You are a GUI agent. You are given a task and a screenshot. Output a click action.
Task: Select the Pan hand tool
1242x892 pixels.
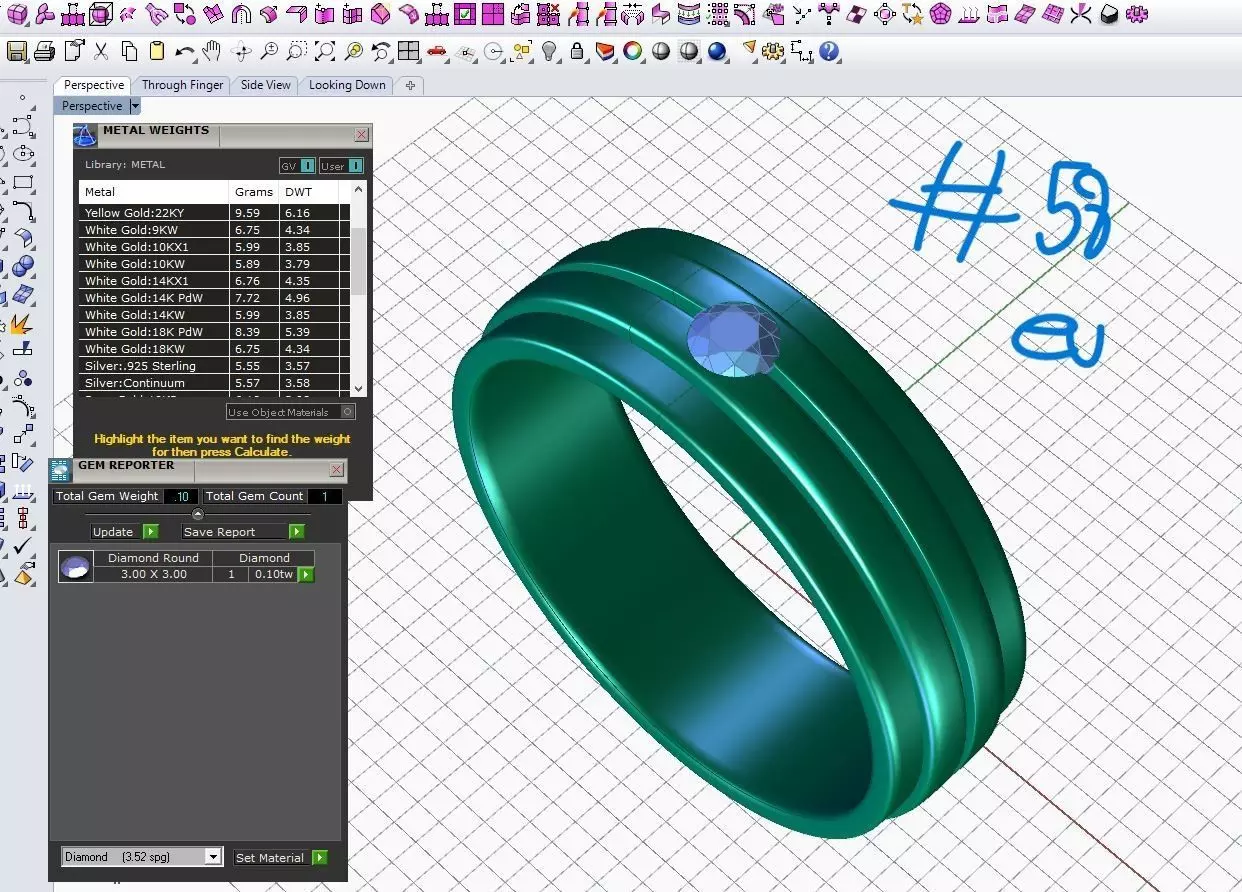point(211,51)
